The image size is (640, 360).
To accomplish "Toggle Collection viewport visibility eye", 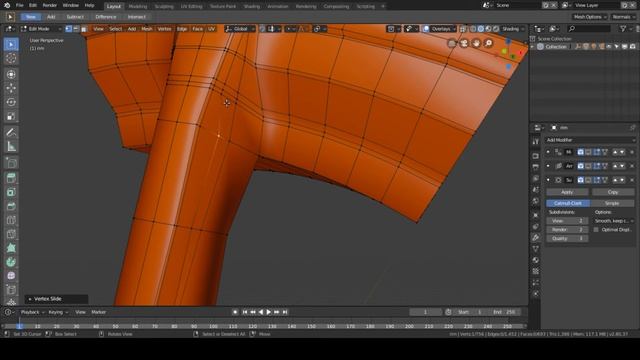I will [x=609, y=47].
